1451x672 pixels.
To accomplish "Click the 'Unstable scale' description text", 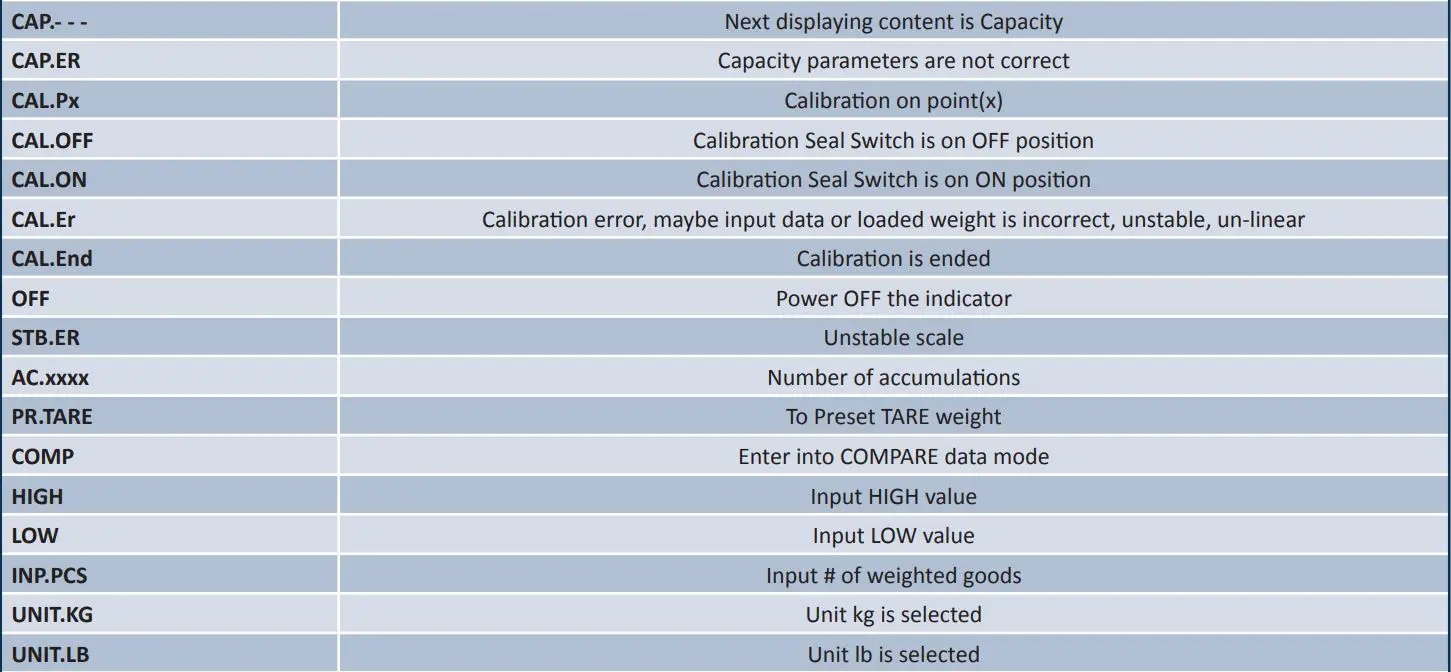I will tap(893, 338).
